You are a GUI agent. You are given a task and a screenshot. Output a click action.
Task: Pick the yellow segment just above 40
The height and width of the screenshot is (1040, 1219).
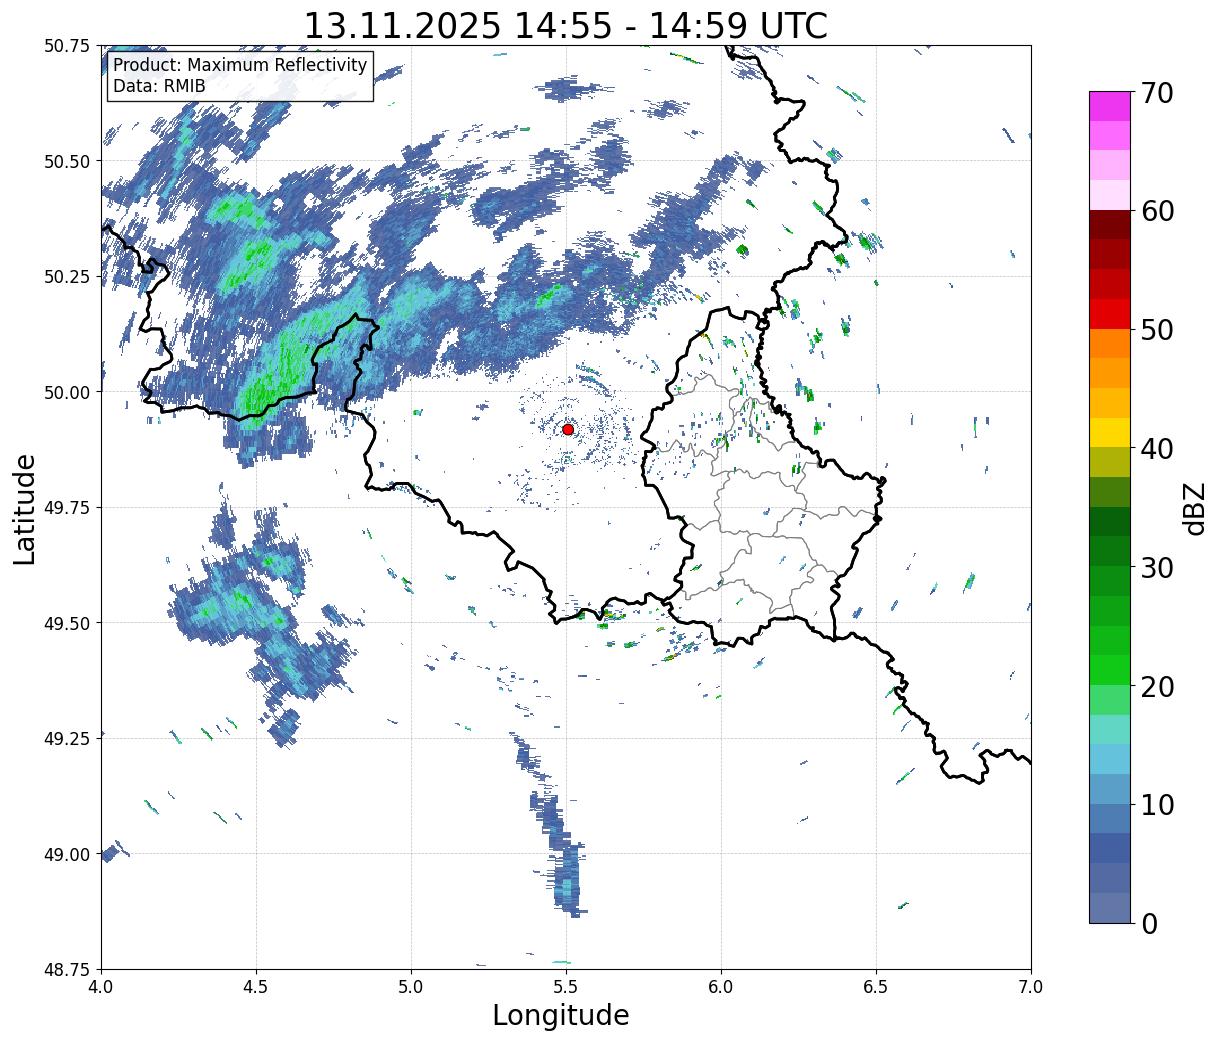click(1110, 432)
